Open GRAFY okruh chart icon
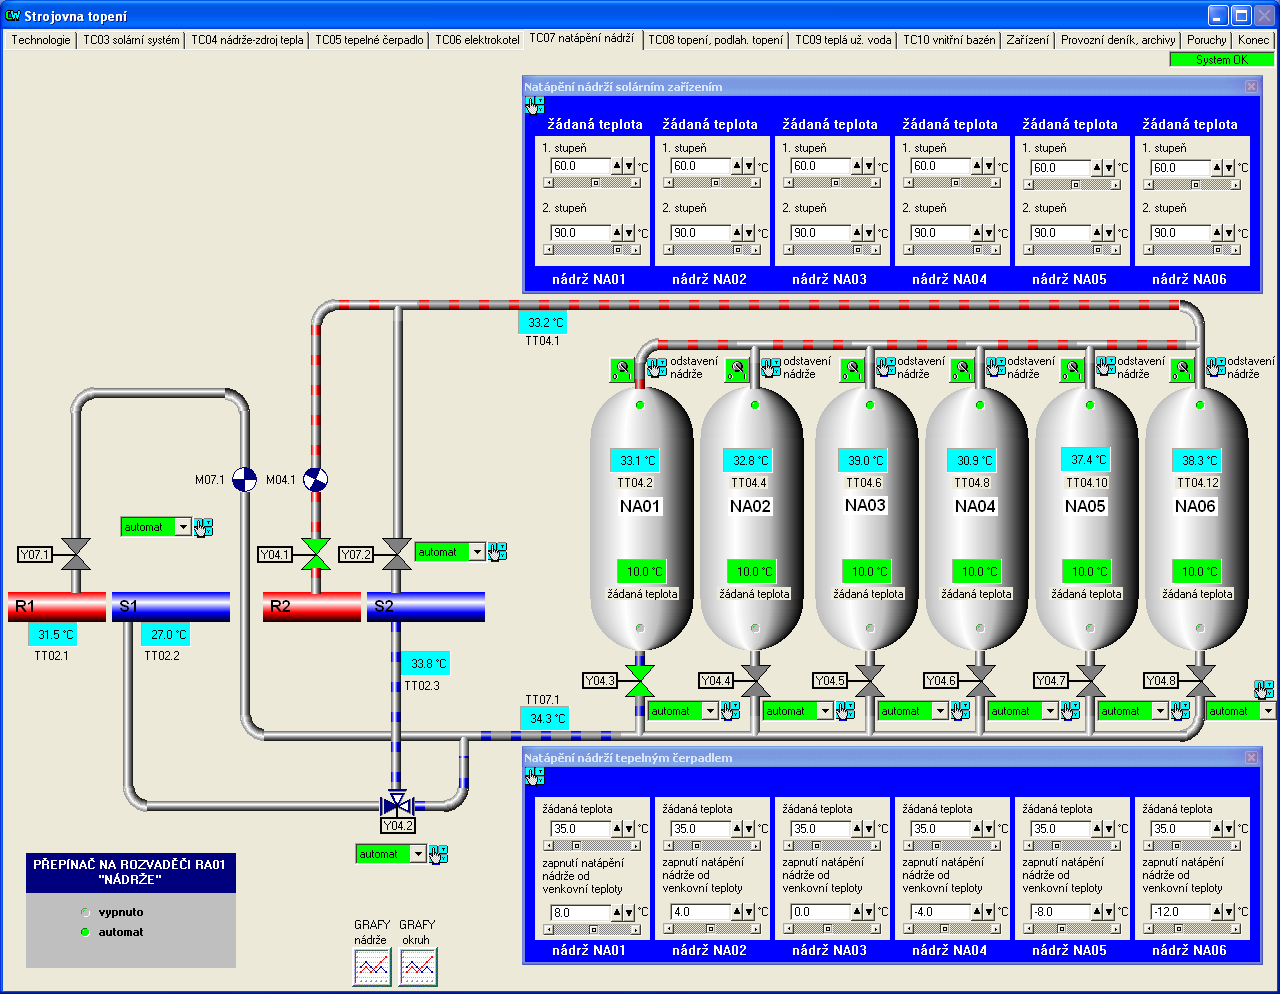 418,966
